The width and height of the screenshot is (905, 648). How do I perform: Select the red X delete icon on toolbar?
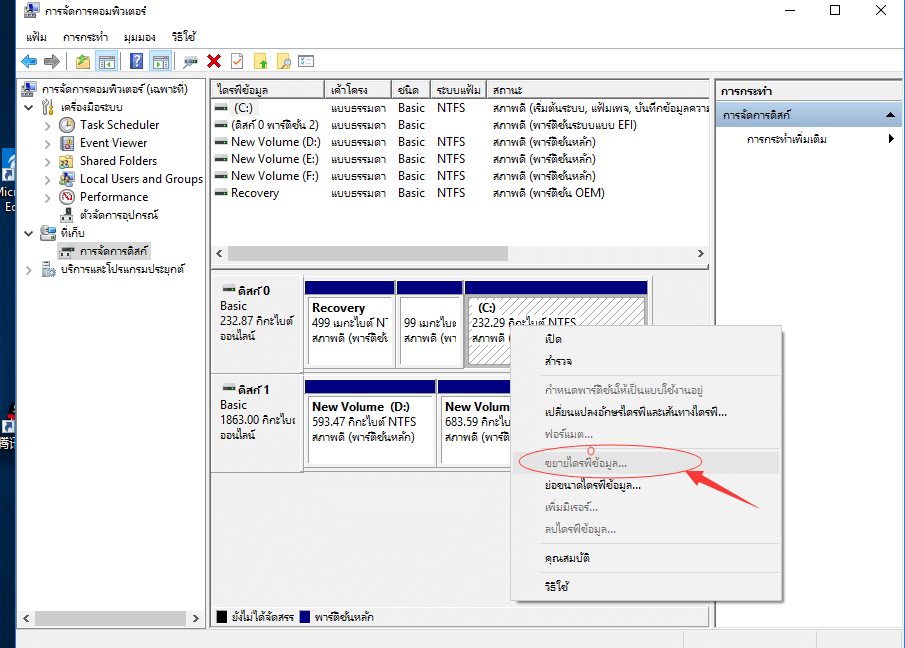point(215,60)
